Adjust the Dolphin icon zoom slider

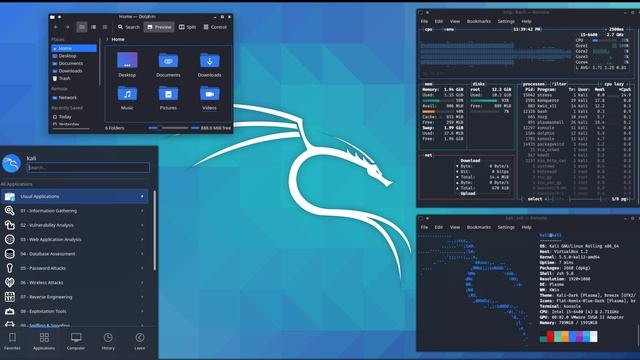(x=168, y=128)
